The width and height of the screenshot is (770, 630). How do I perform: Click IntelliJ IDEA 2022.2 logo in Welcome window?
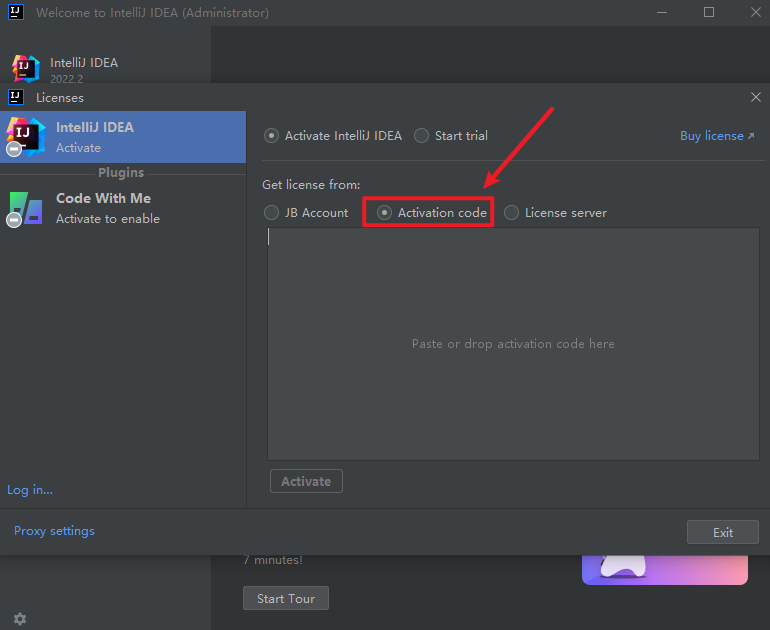[x=26, y=69]
